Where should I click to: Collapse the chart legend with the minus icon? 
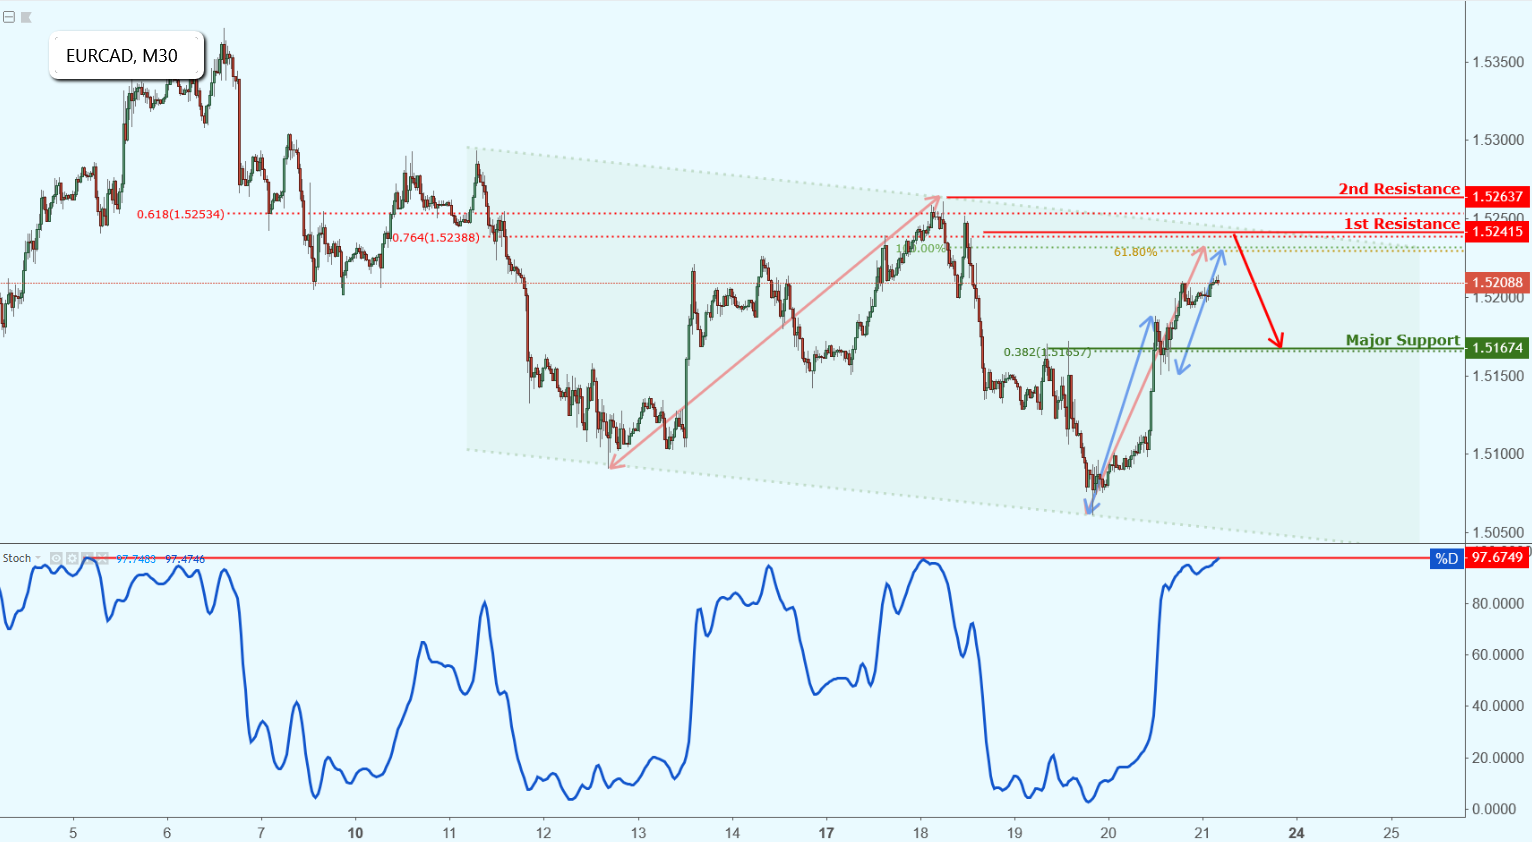[x=9, y=17]
